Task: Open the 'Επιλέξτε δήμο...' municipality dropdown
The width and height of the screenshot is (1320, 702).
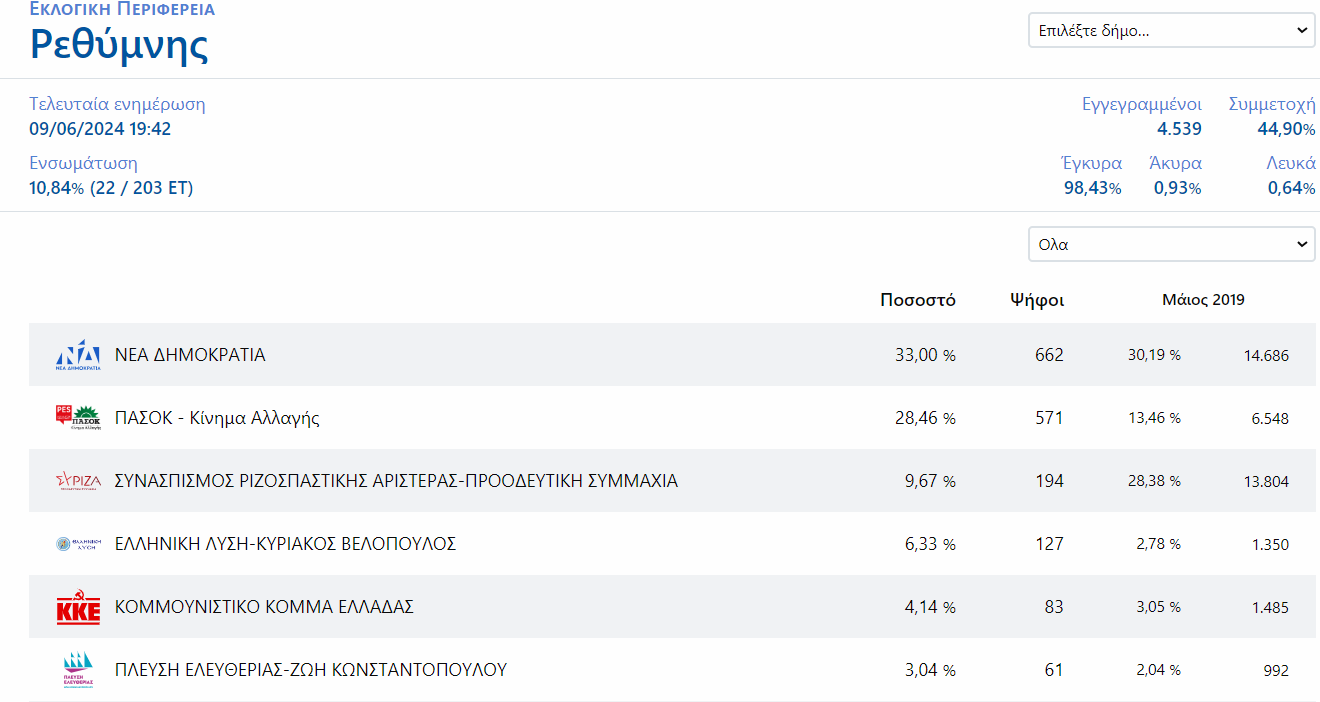Action: 1172,30
